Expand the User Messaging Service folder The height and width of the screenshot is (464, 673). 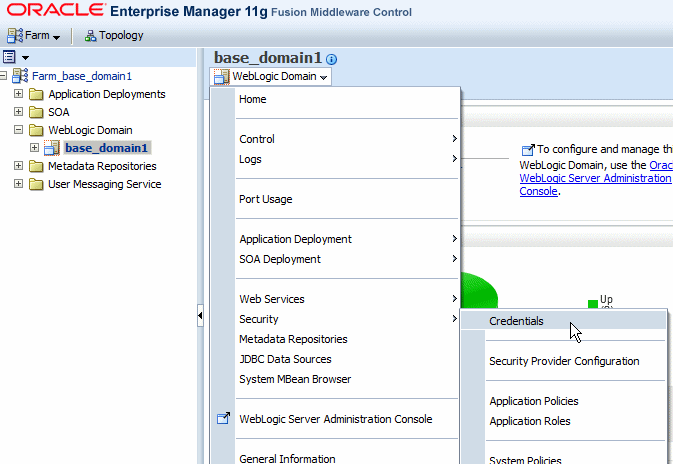(x=18, y=184)
